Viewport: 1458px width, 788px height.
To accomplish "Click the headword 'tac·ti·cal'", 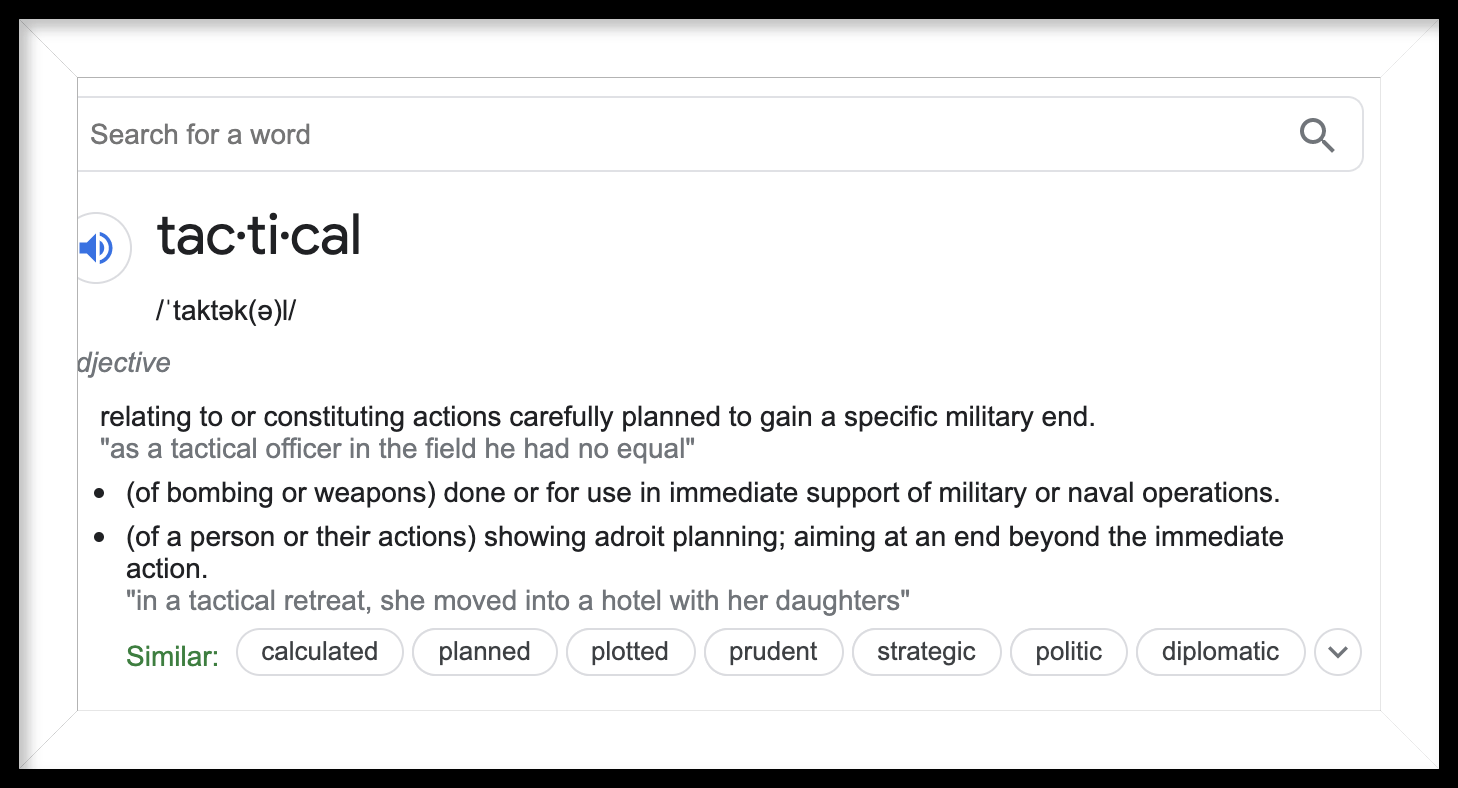I will 258,237.
